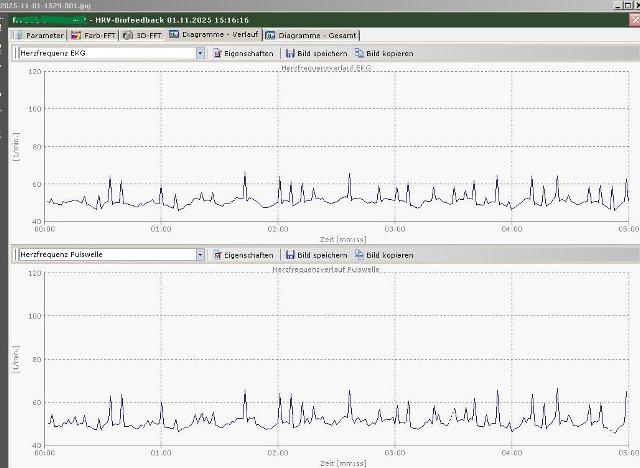Expand the Herzfrequenz EKG dropdown arrow
Viewport: 640px width, 468px height.
(x=200, y=53)
